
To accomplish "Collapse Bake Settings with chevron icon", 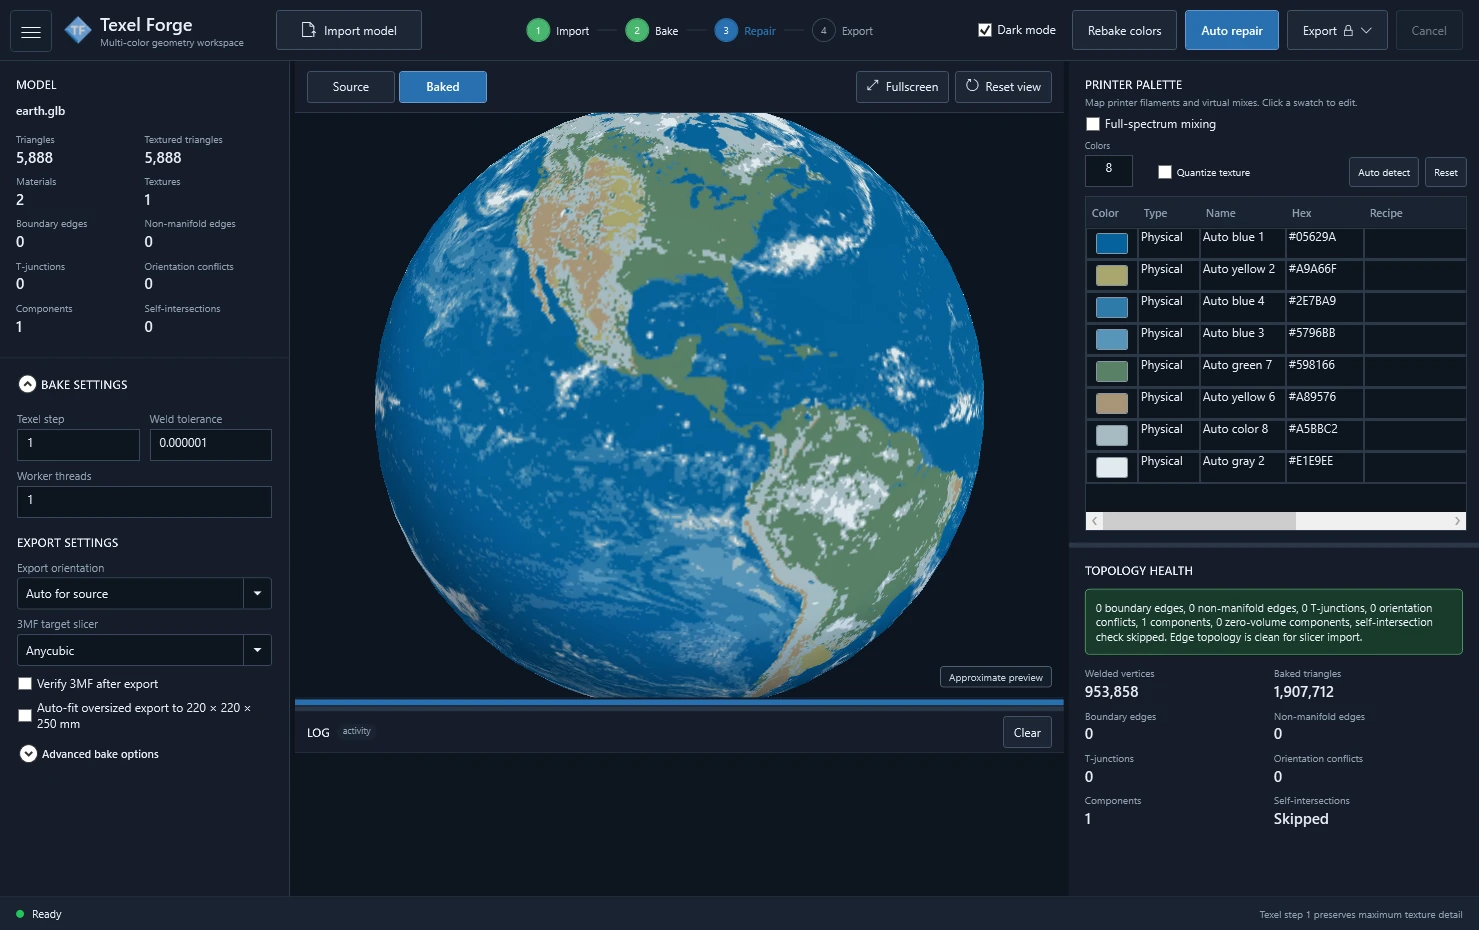I will 28,384.
